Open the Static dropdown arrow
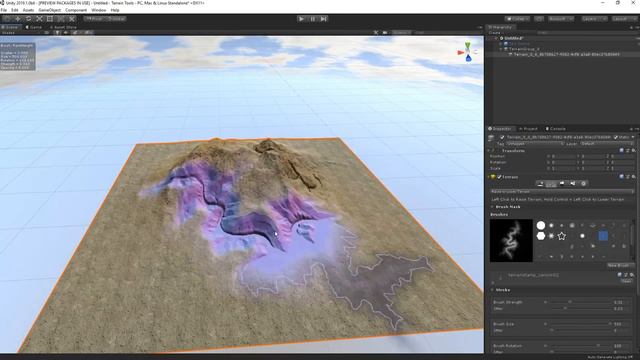Viewport: 640px width, 360px height. pyautogui.click(x=633, y=138)
